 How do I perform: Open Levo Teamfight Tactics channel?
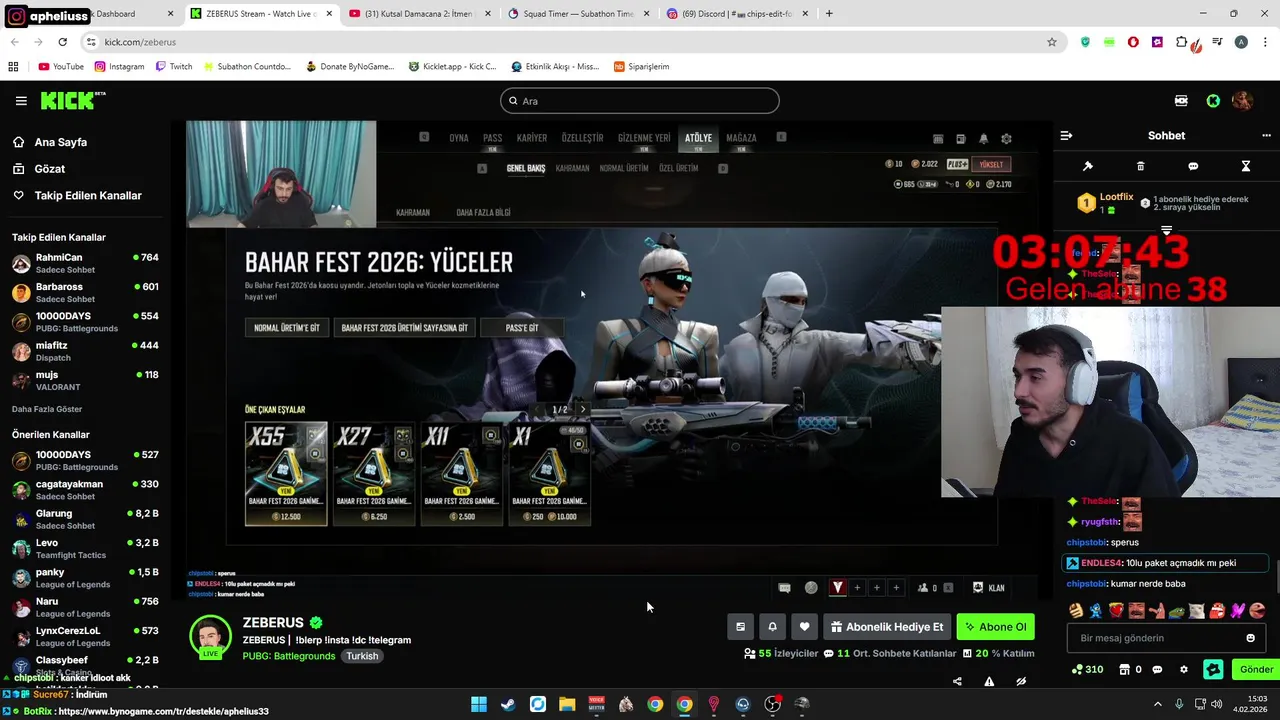(x=85, y=549)
